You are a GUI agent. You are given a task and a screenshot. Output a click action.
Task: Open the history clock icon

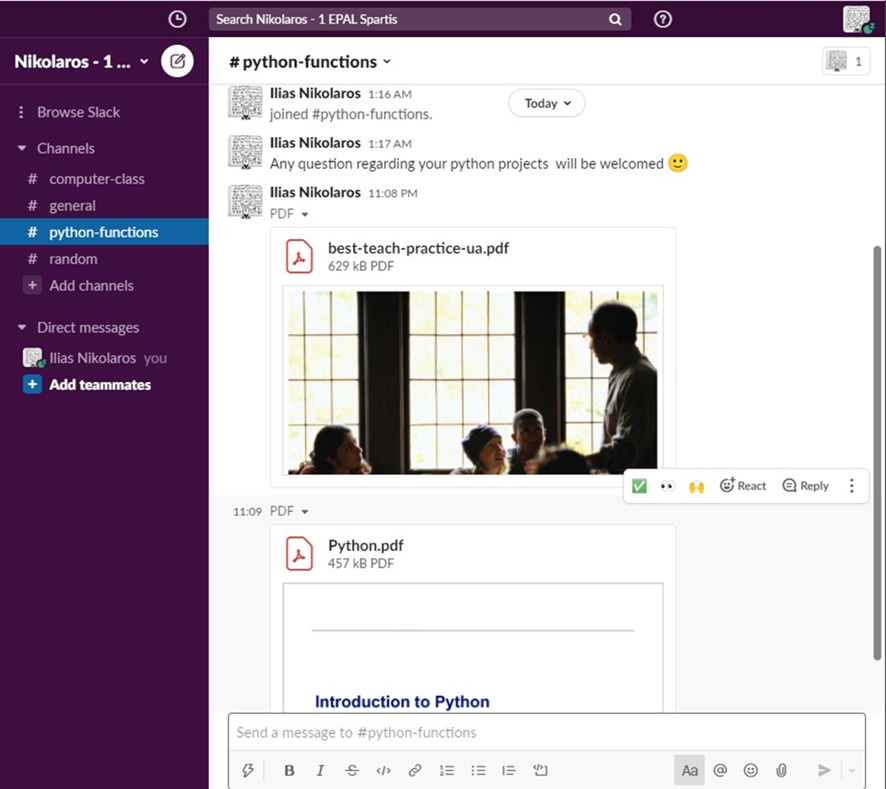click(177, 19)
